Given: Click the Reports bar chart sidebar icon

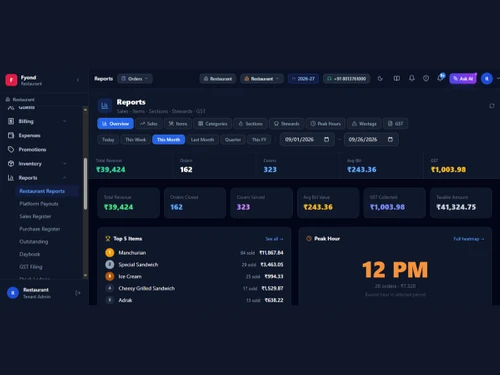Looking at the screenshot, I should coord(11,178).
